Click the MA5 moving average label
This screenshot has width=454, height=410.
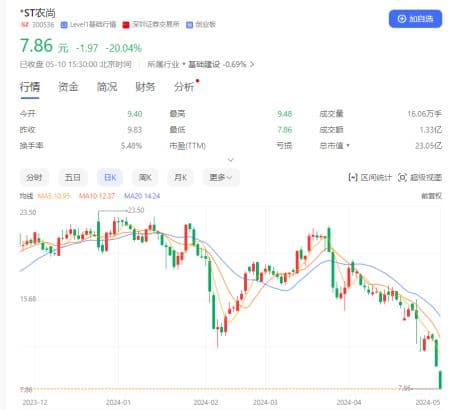coord(54,196)
